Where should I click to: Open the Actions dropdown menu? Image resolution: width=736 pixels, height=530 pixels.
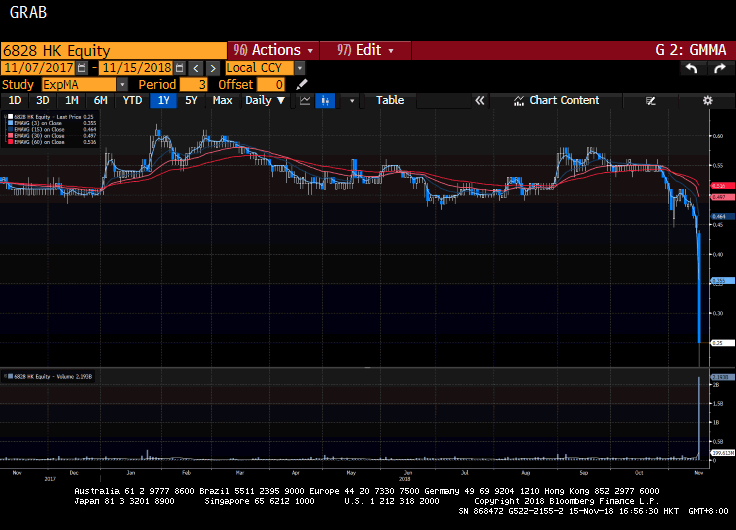click(273, 50)
